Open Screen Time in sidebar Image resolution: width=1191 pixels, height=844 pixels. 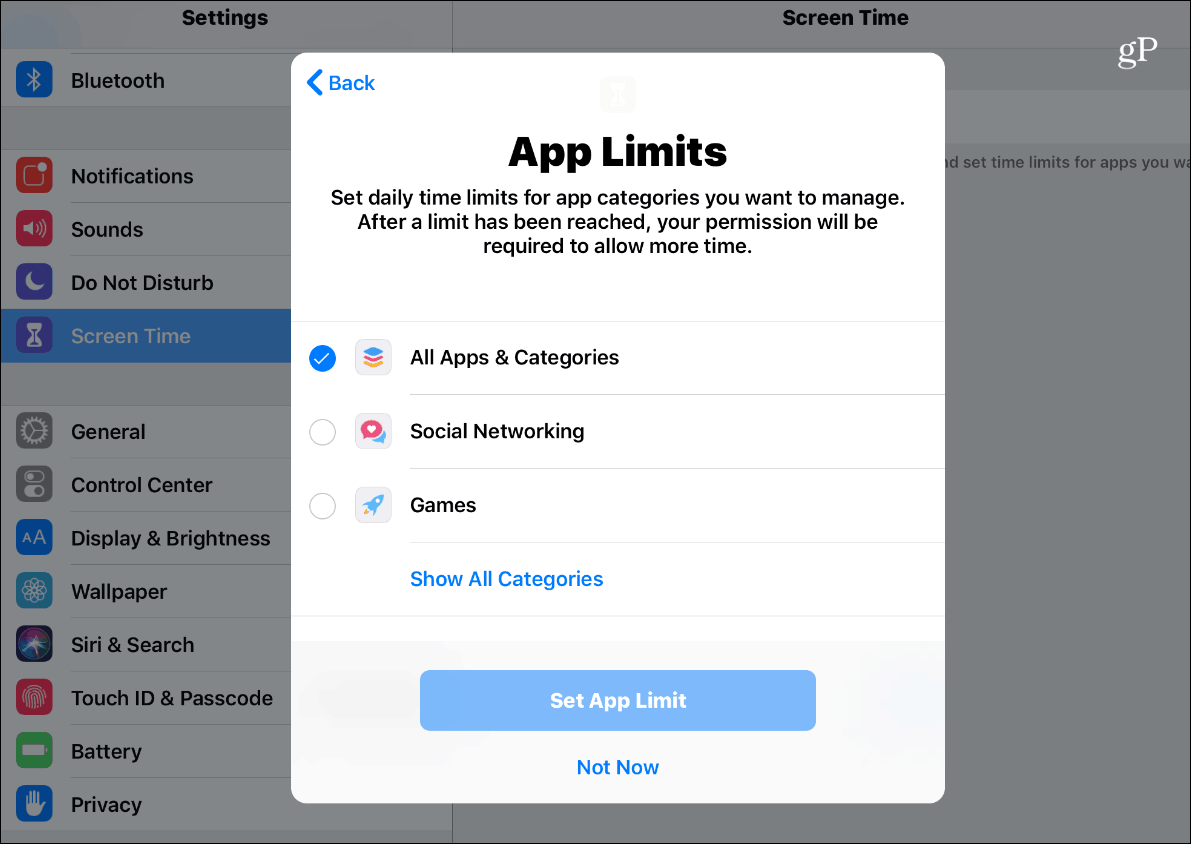(x=146, y=335)
